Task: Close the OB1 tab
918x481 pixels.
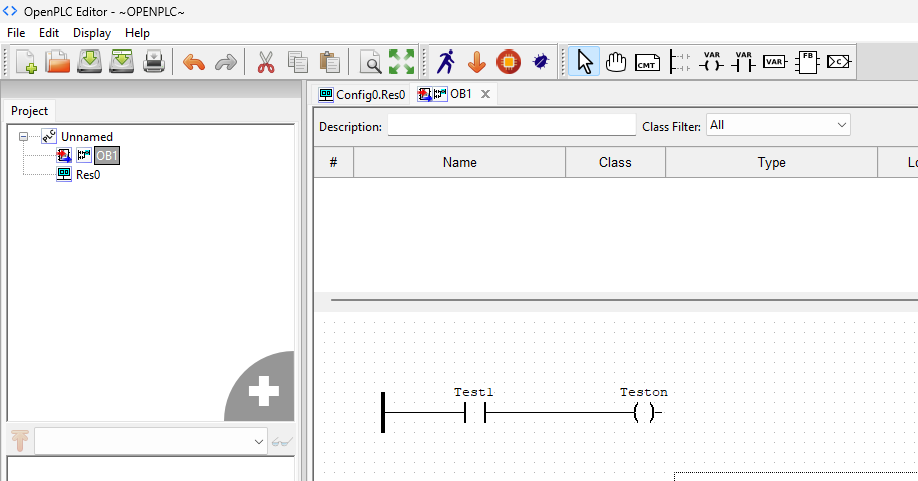Action: (486, 94)
